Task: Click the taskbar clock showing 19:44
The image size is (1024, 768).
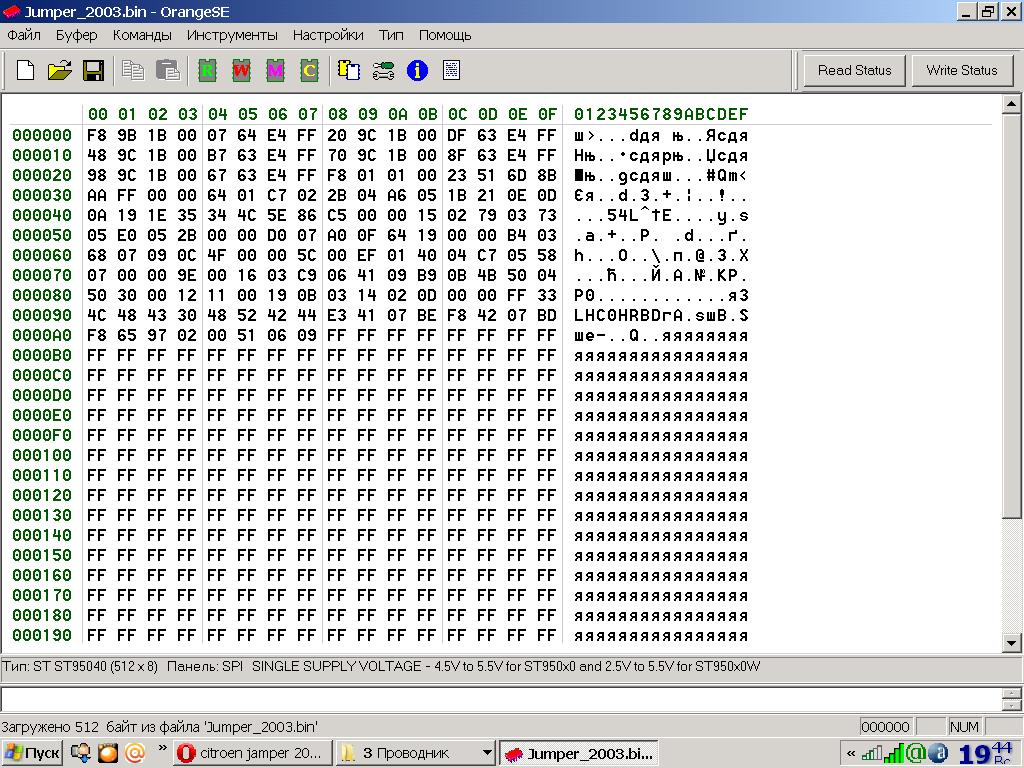Action: pos(987,754)
